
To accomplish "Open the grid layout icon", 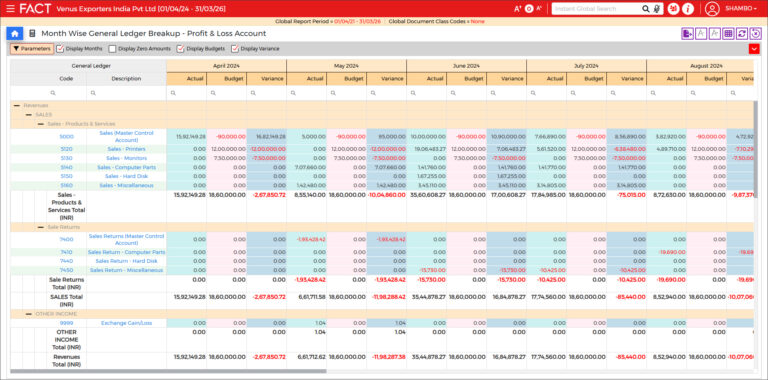I will pyautogui.click(x=728, y=33).
